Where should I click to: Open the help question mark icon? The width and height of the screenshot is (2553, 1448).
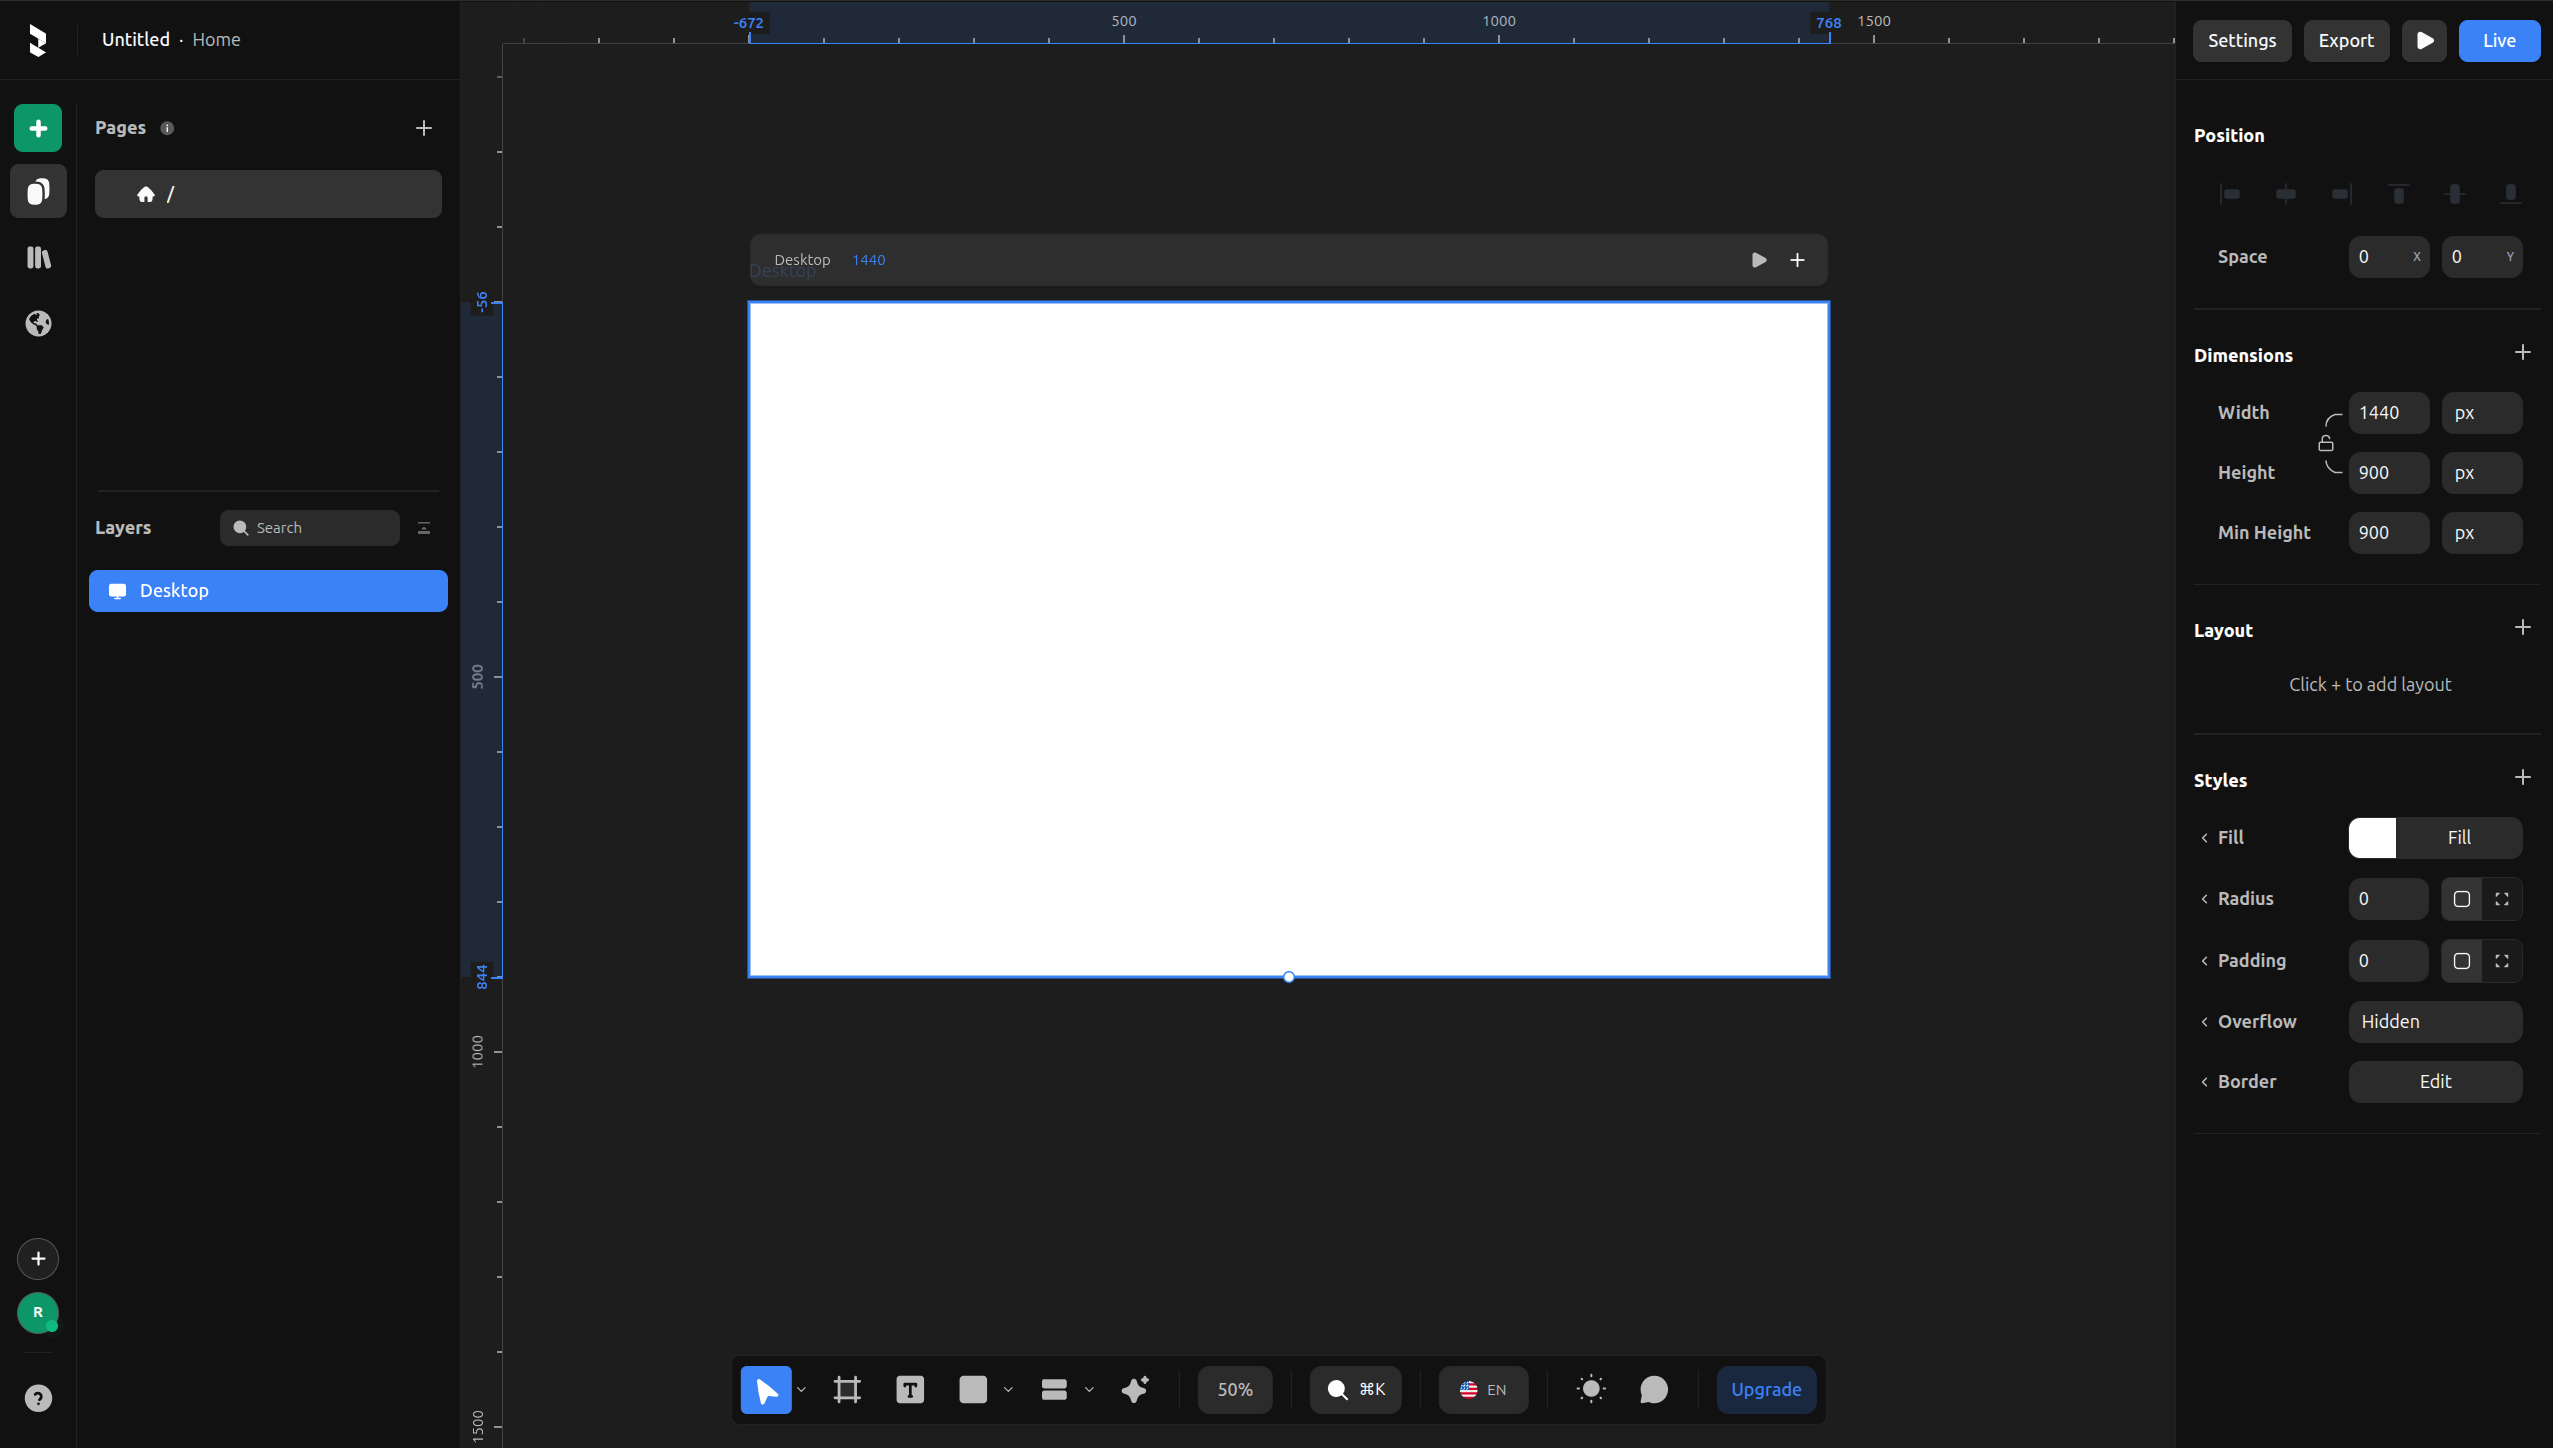[38, 1398]
